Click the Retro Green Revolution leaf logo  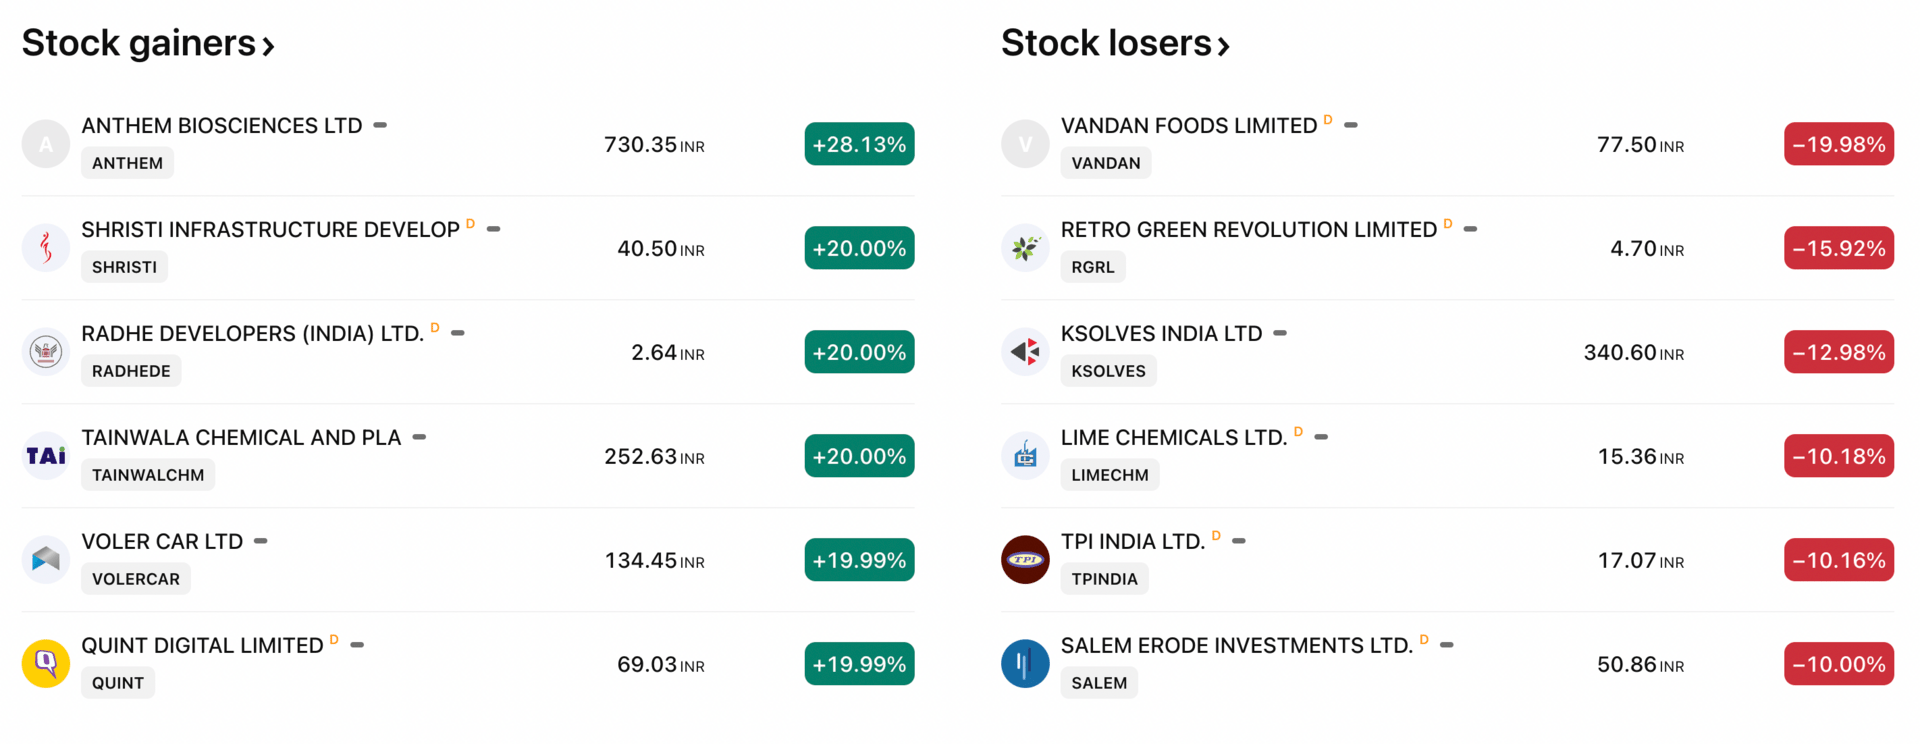click(x=1025, y=248)
